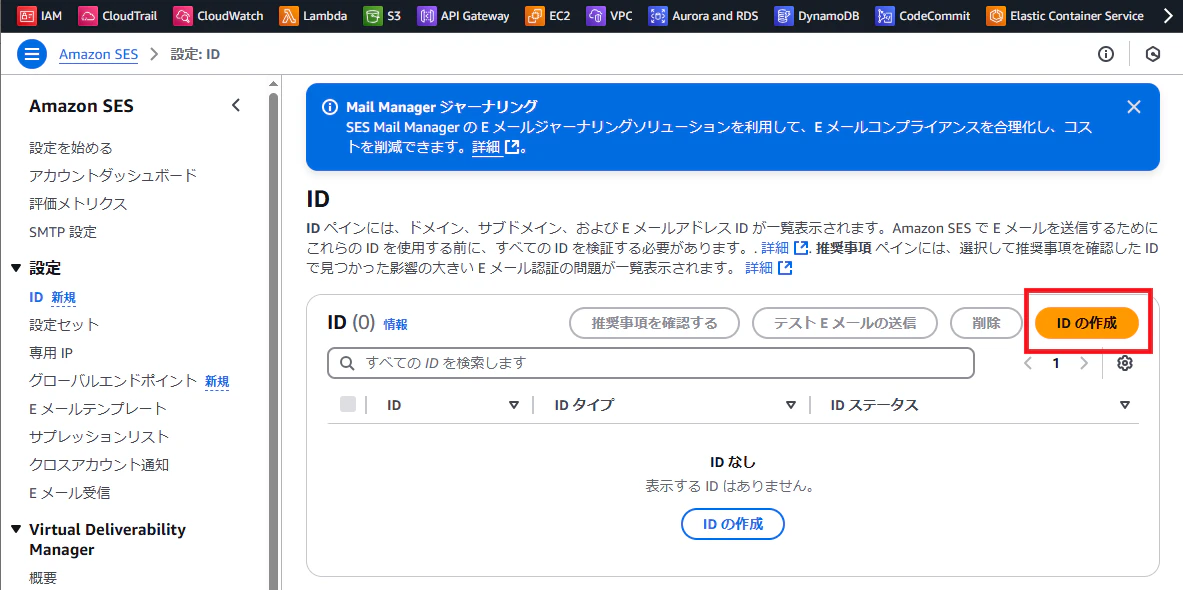Screen dimensions: 1183x590
Task: Open サプレッションリスト in sidebar
Action: click(x=99, y=437)
